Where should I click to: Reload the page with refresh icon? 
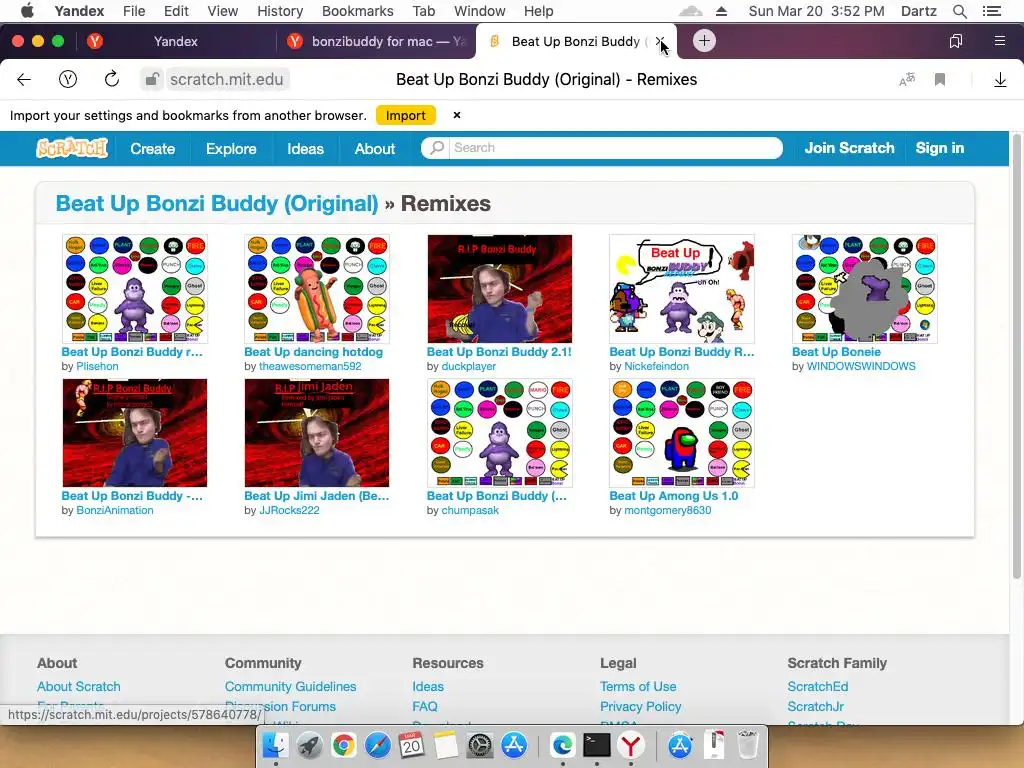point(112,80)
